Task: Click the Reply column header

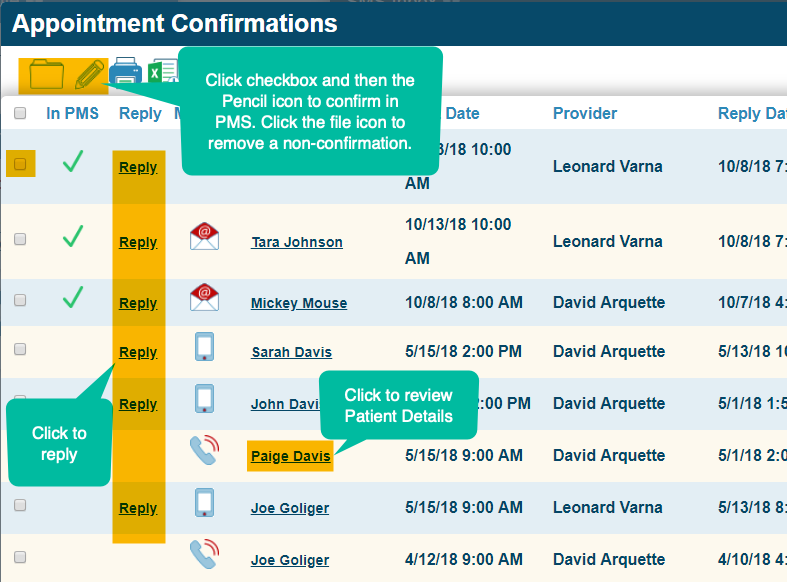Action: (140, 114)
